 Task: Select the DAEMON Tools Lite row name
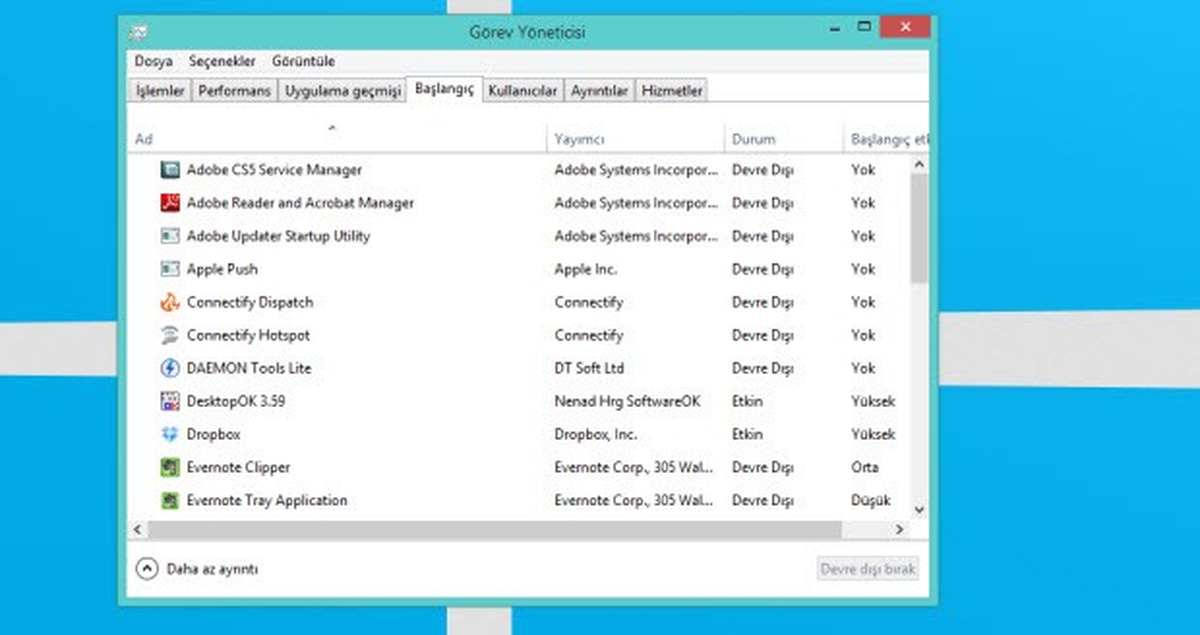coord(249,368)
